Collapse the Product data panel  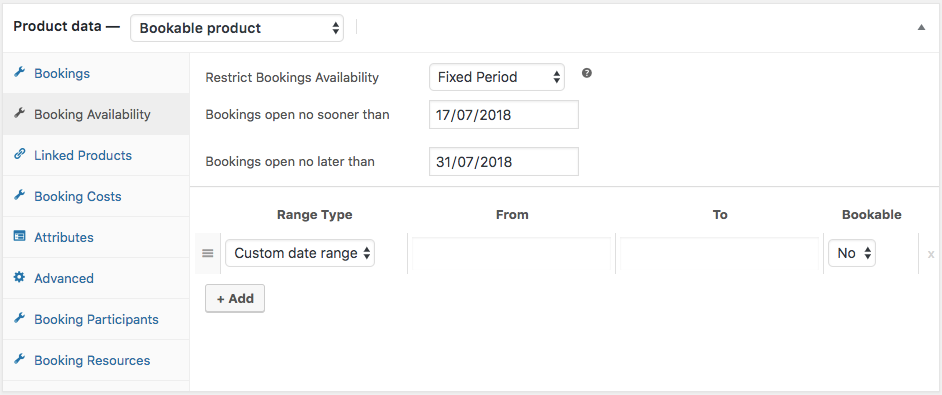[x=921, y=28]
